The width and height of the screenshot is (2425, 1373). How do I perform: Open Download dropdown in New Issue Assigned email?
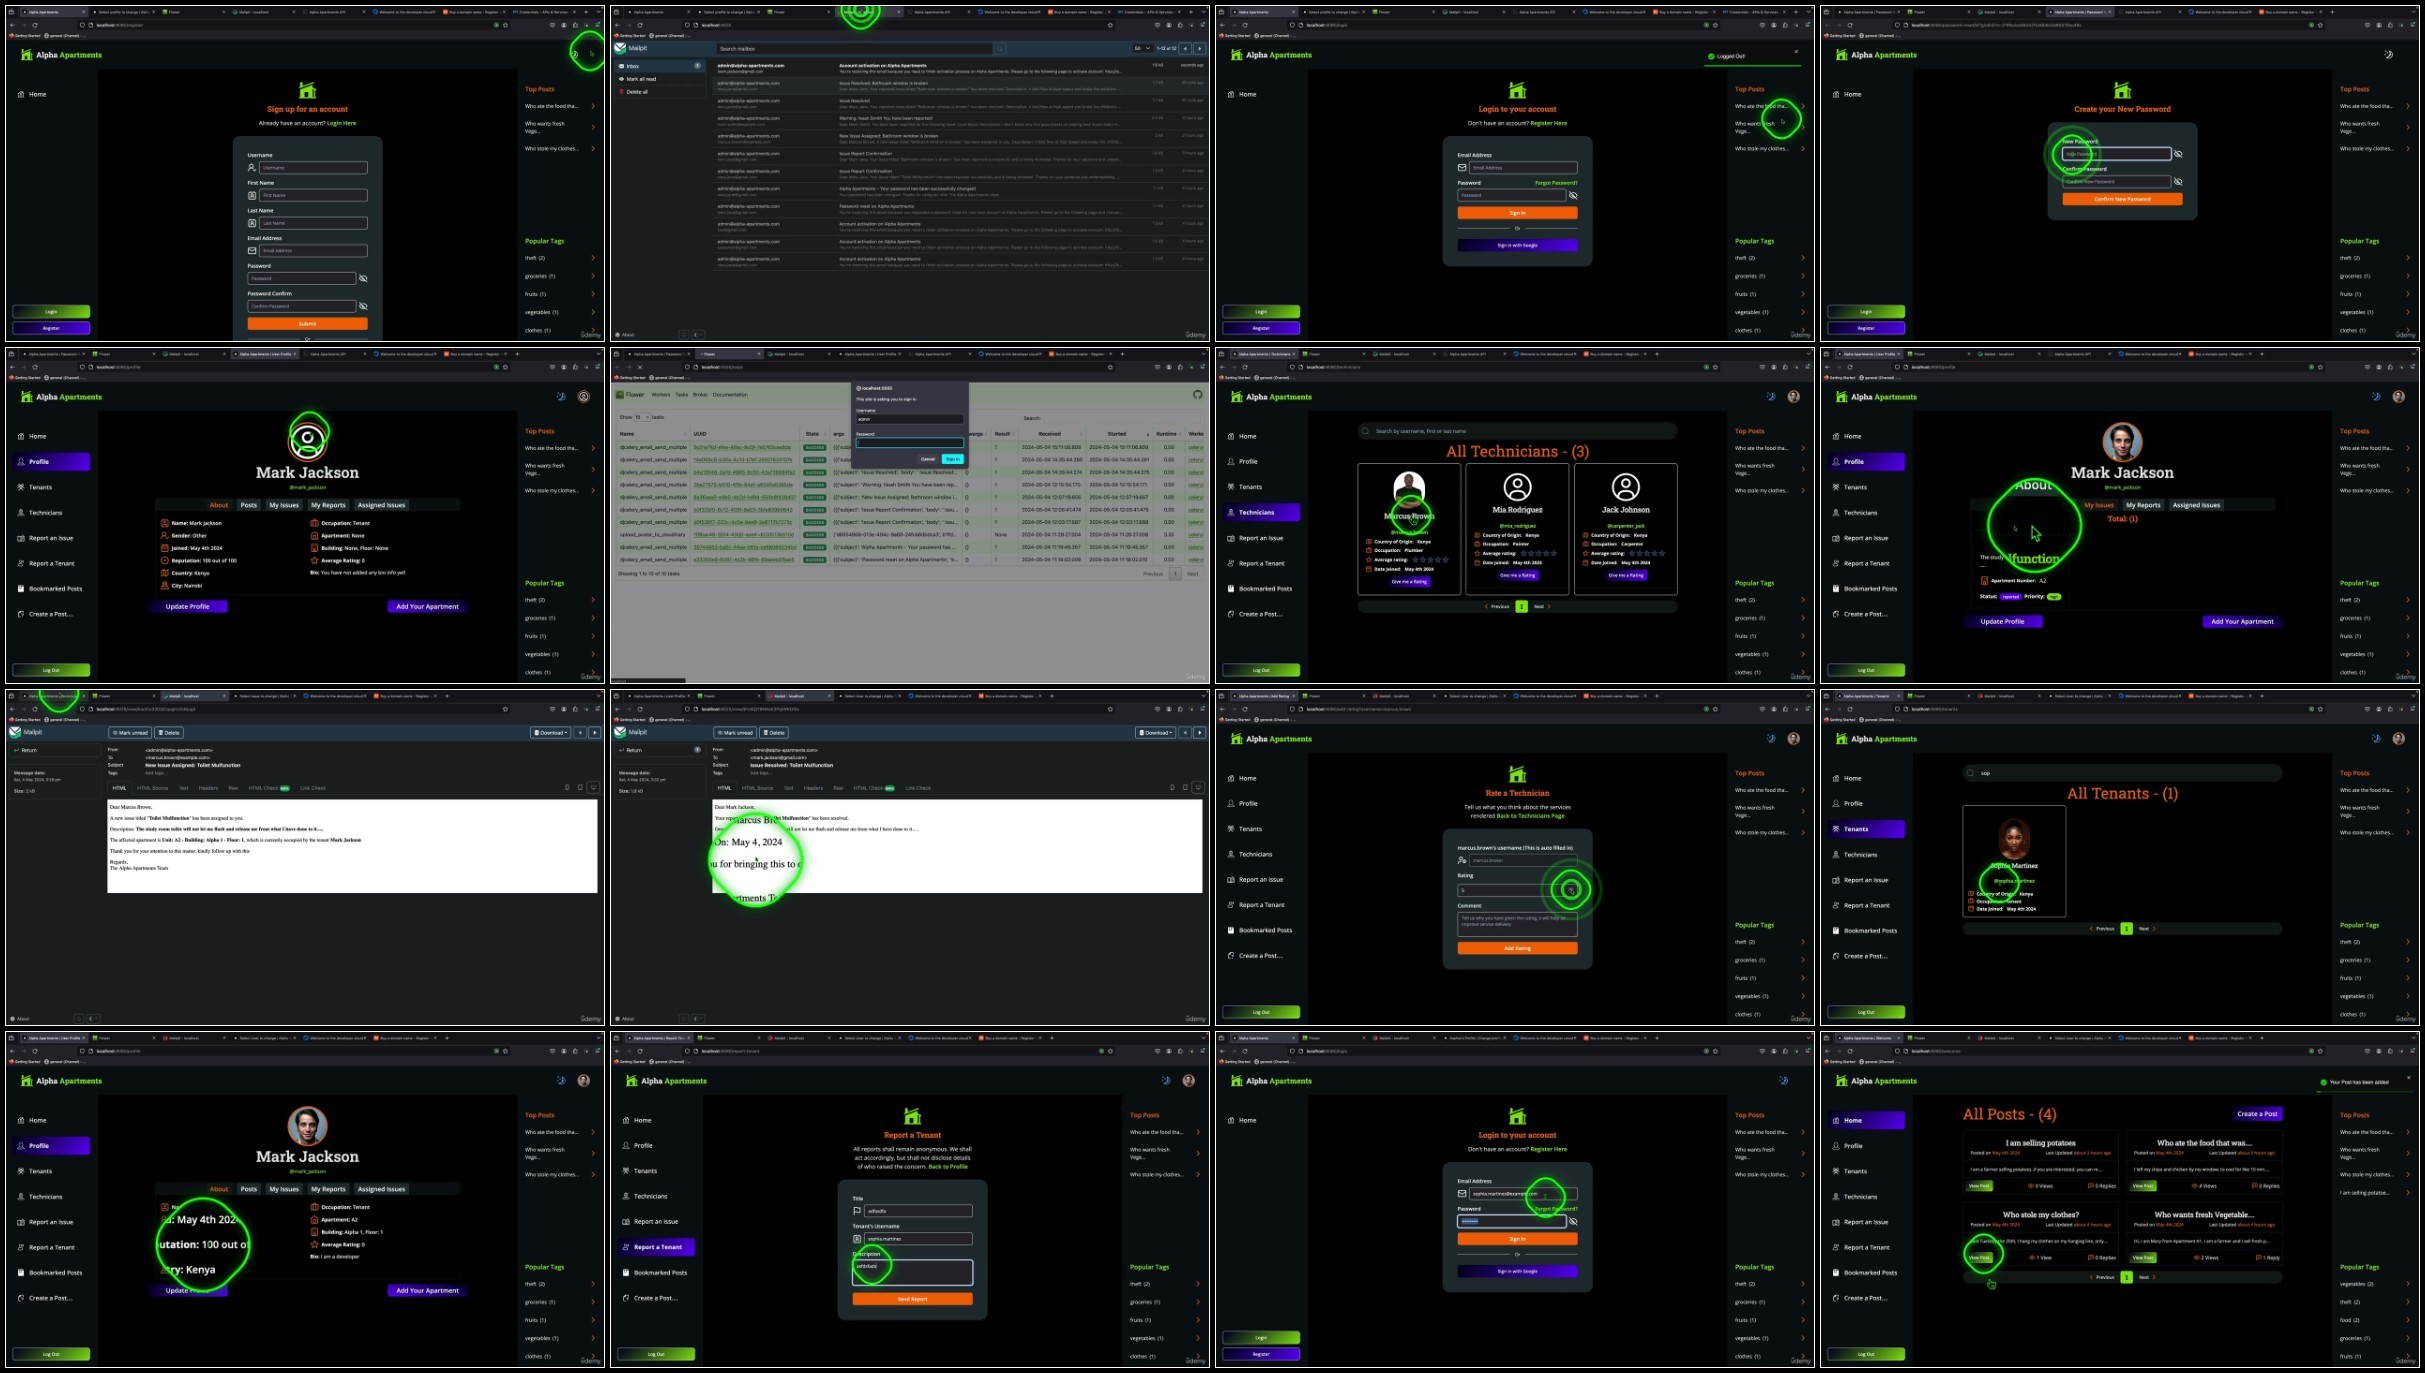(x=551, y=733)
